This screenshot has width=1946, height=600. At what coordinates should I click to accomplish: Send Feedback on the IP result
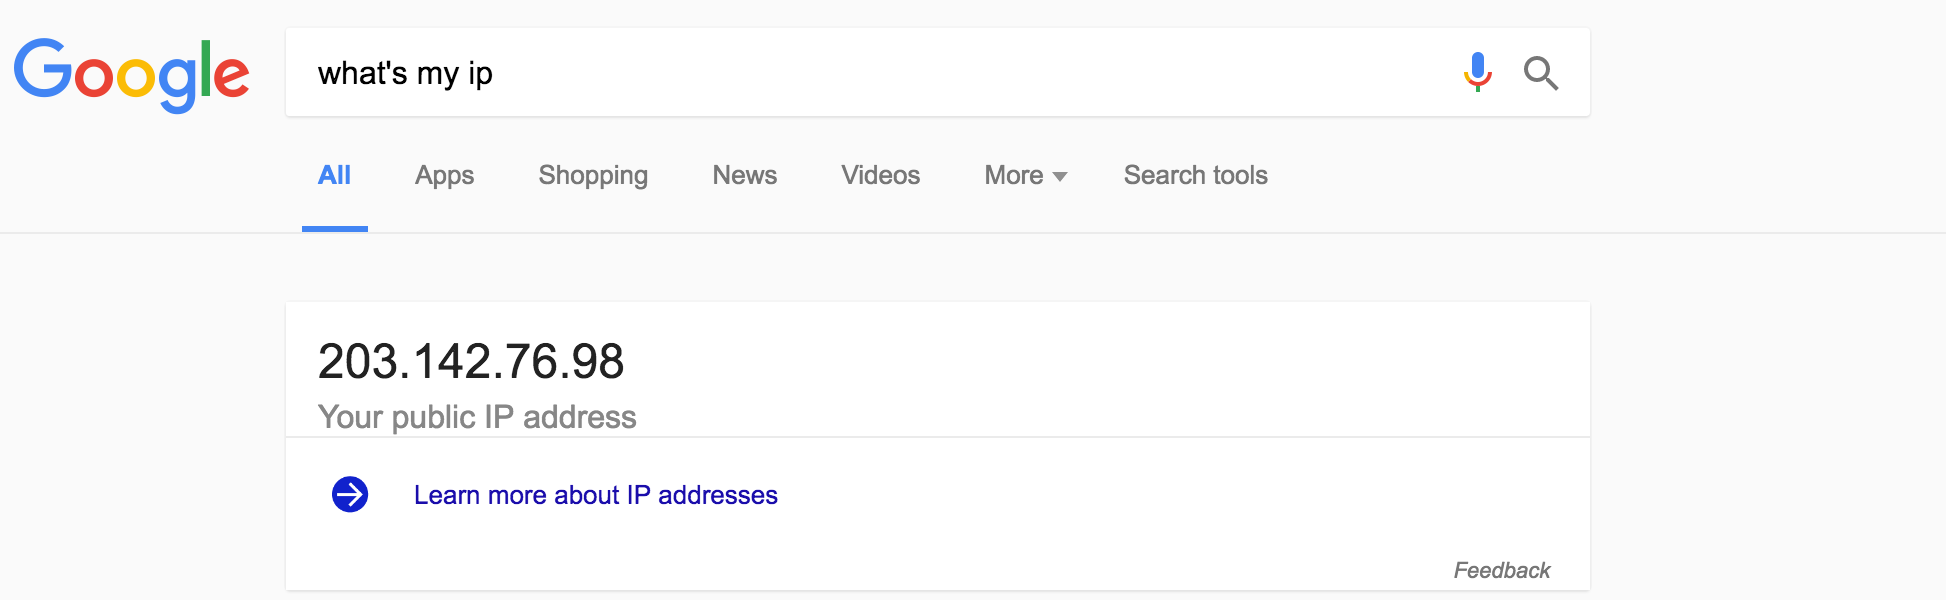(1501, 570)
